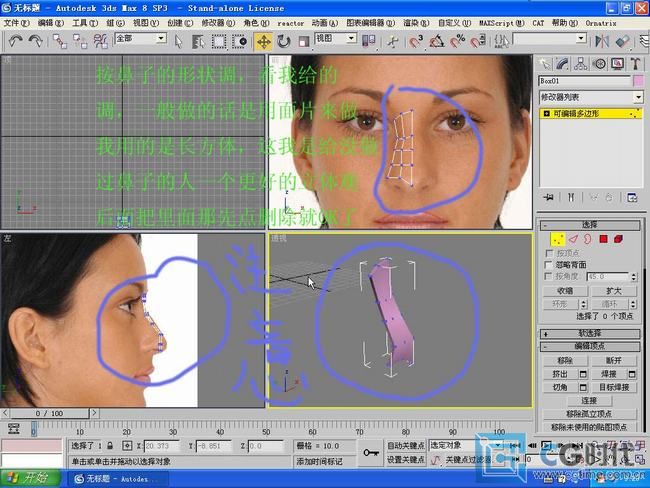Collapse the 选择 rollout
Screen dimensions: 650x488
[x=589, y=225]
